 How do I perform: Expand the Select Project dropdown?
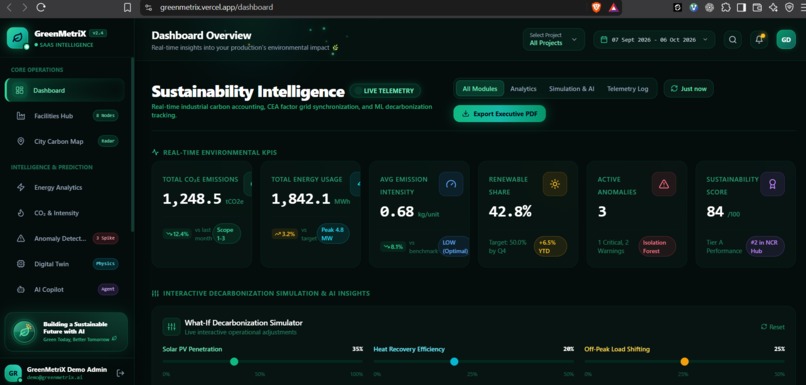(554, 40)
